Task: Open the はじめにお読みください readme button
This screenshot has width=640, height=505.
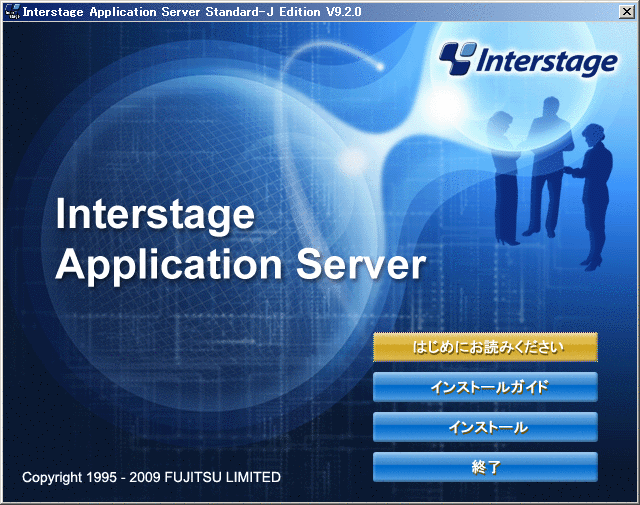Action: [485, 347]
